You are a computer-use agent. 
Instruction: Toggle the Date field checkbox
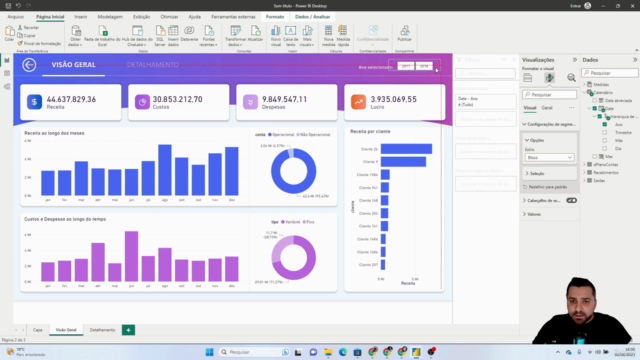point(595,109)
